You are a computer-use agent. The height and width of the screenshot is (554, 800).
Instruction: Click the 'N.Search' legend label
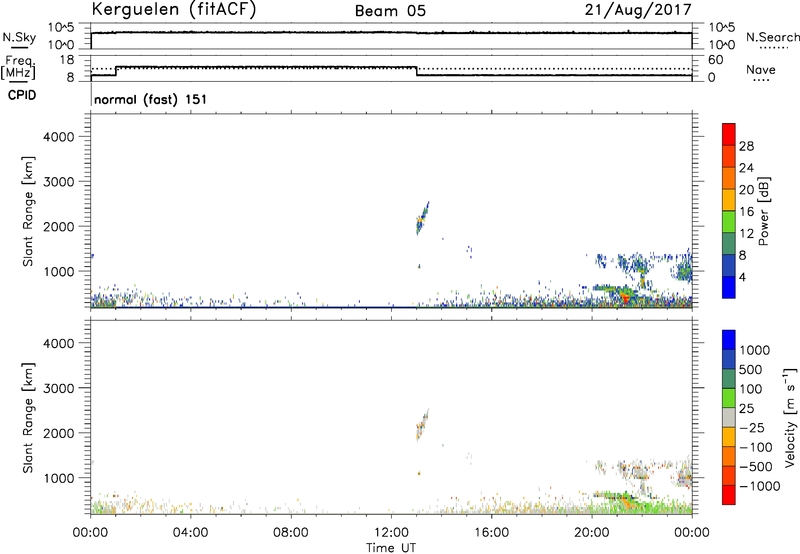772,37
